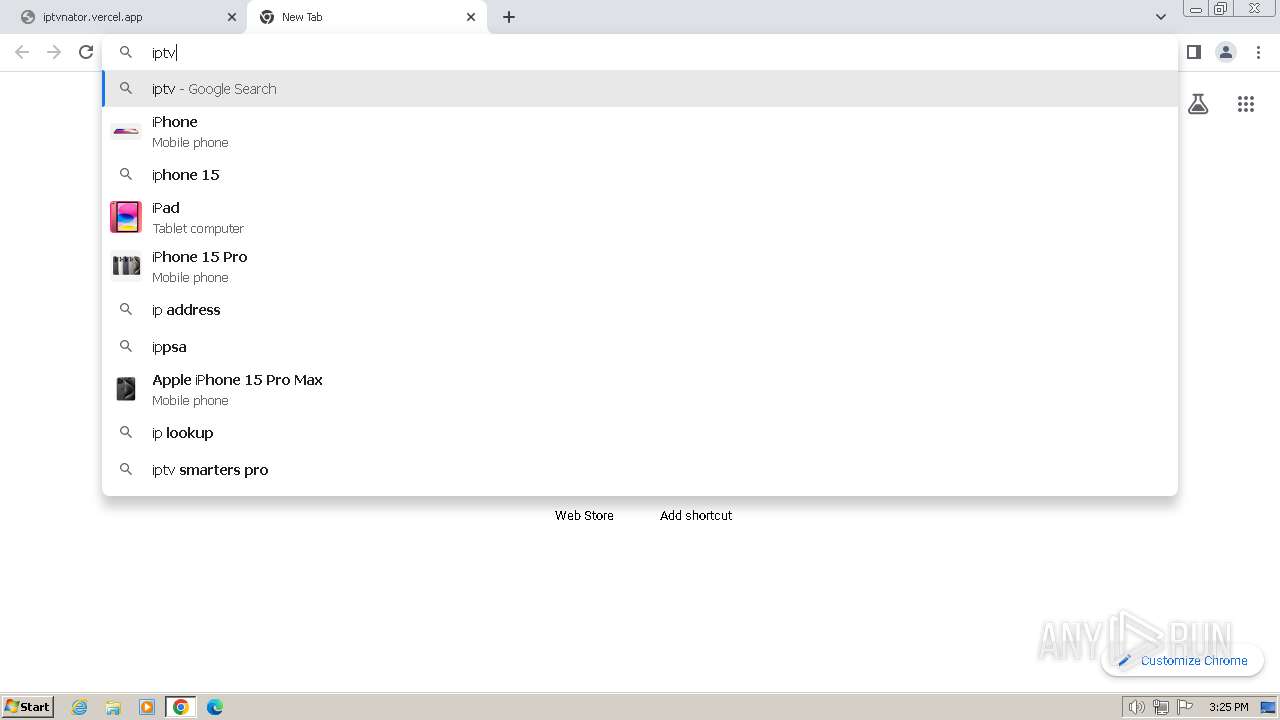Choose the iPad Tablet computer suggestion
Image resolution: width=1280 pixels, height=720 pixels.
(640, 218)
